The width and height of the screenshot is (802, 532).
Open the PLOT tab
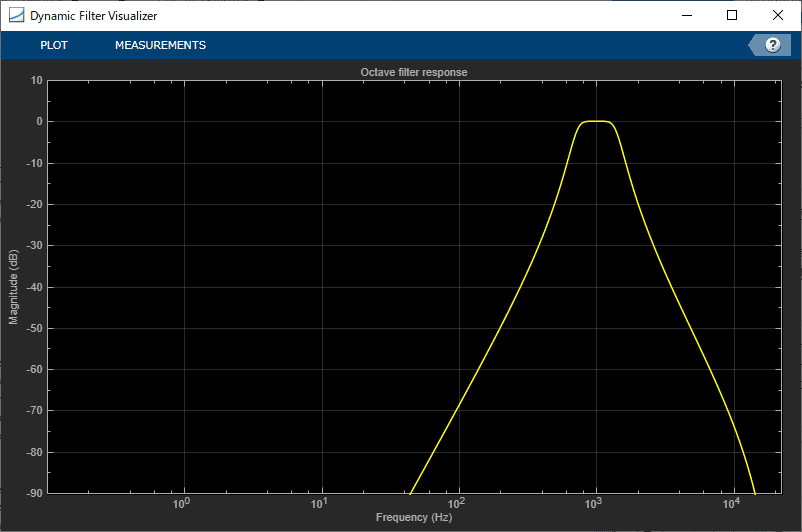point(54,45)
